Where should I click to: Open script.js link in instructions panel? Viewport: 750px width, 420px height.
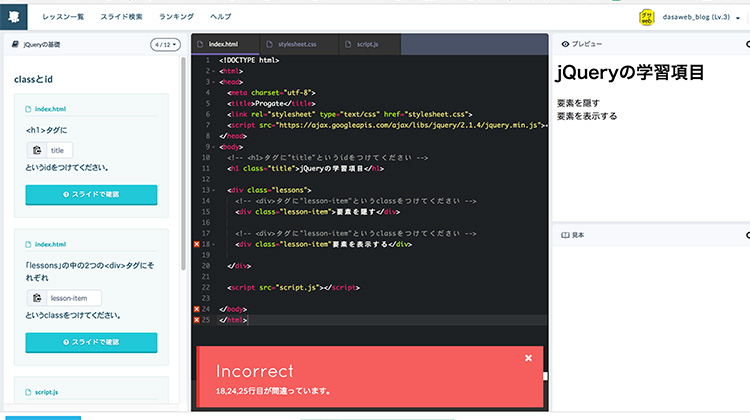[46, 392]
